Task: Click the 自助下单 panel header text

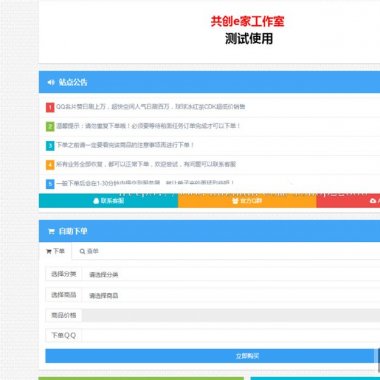Action: pos(73,231)
